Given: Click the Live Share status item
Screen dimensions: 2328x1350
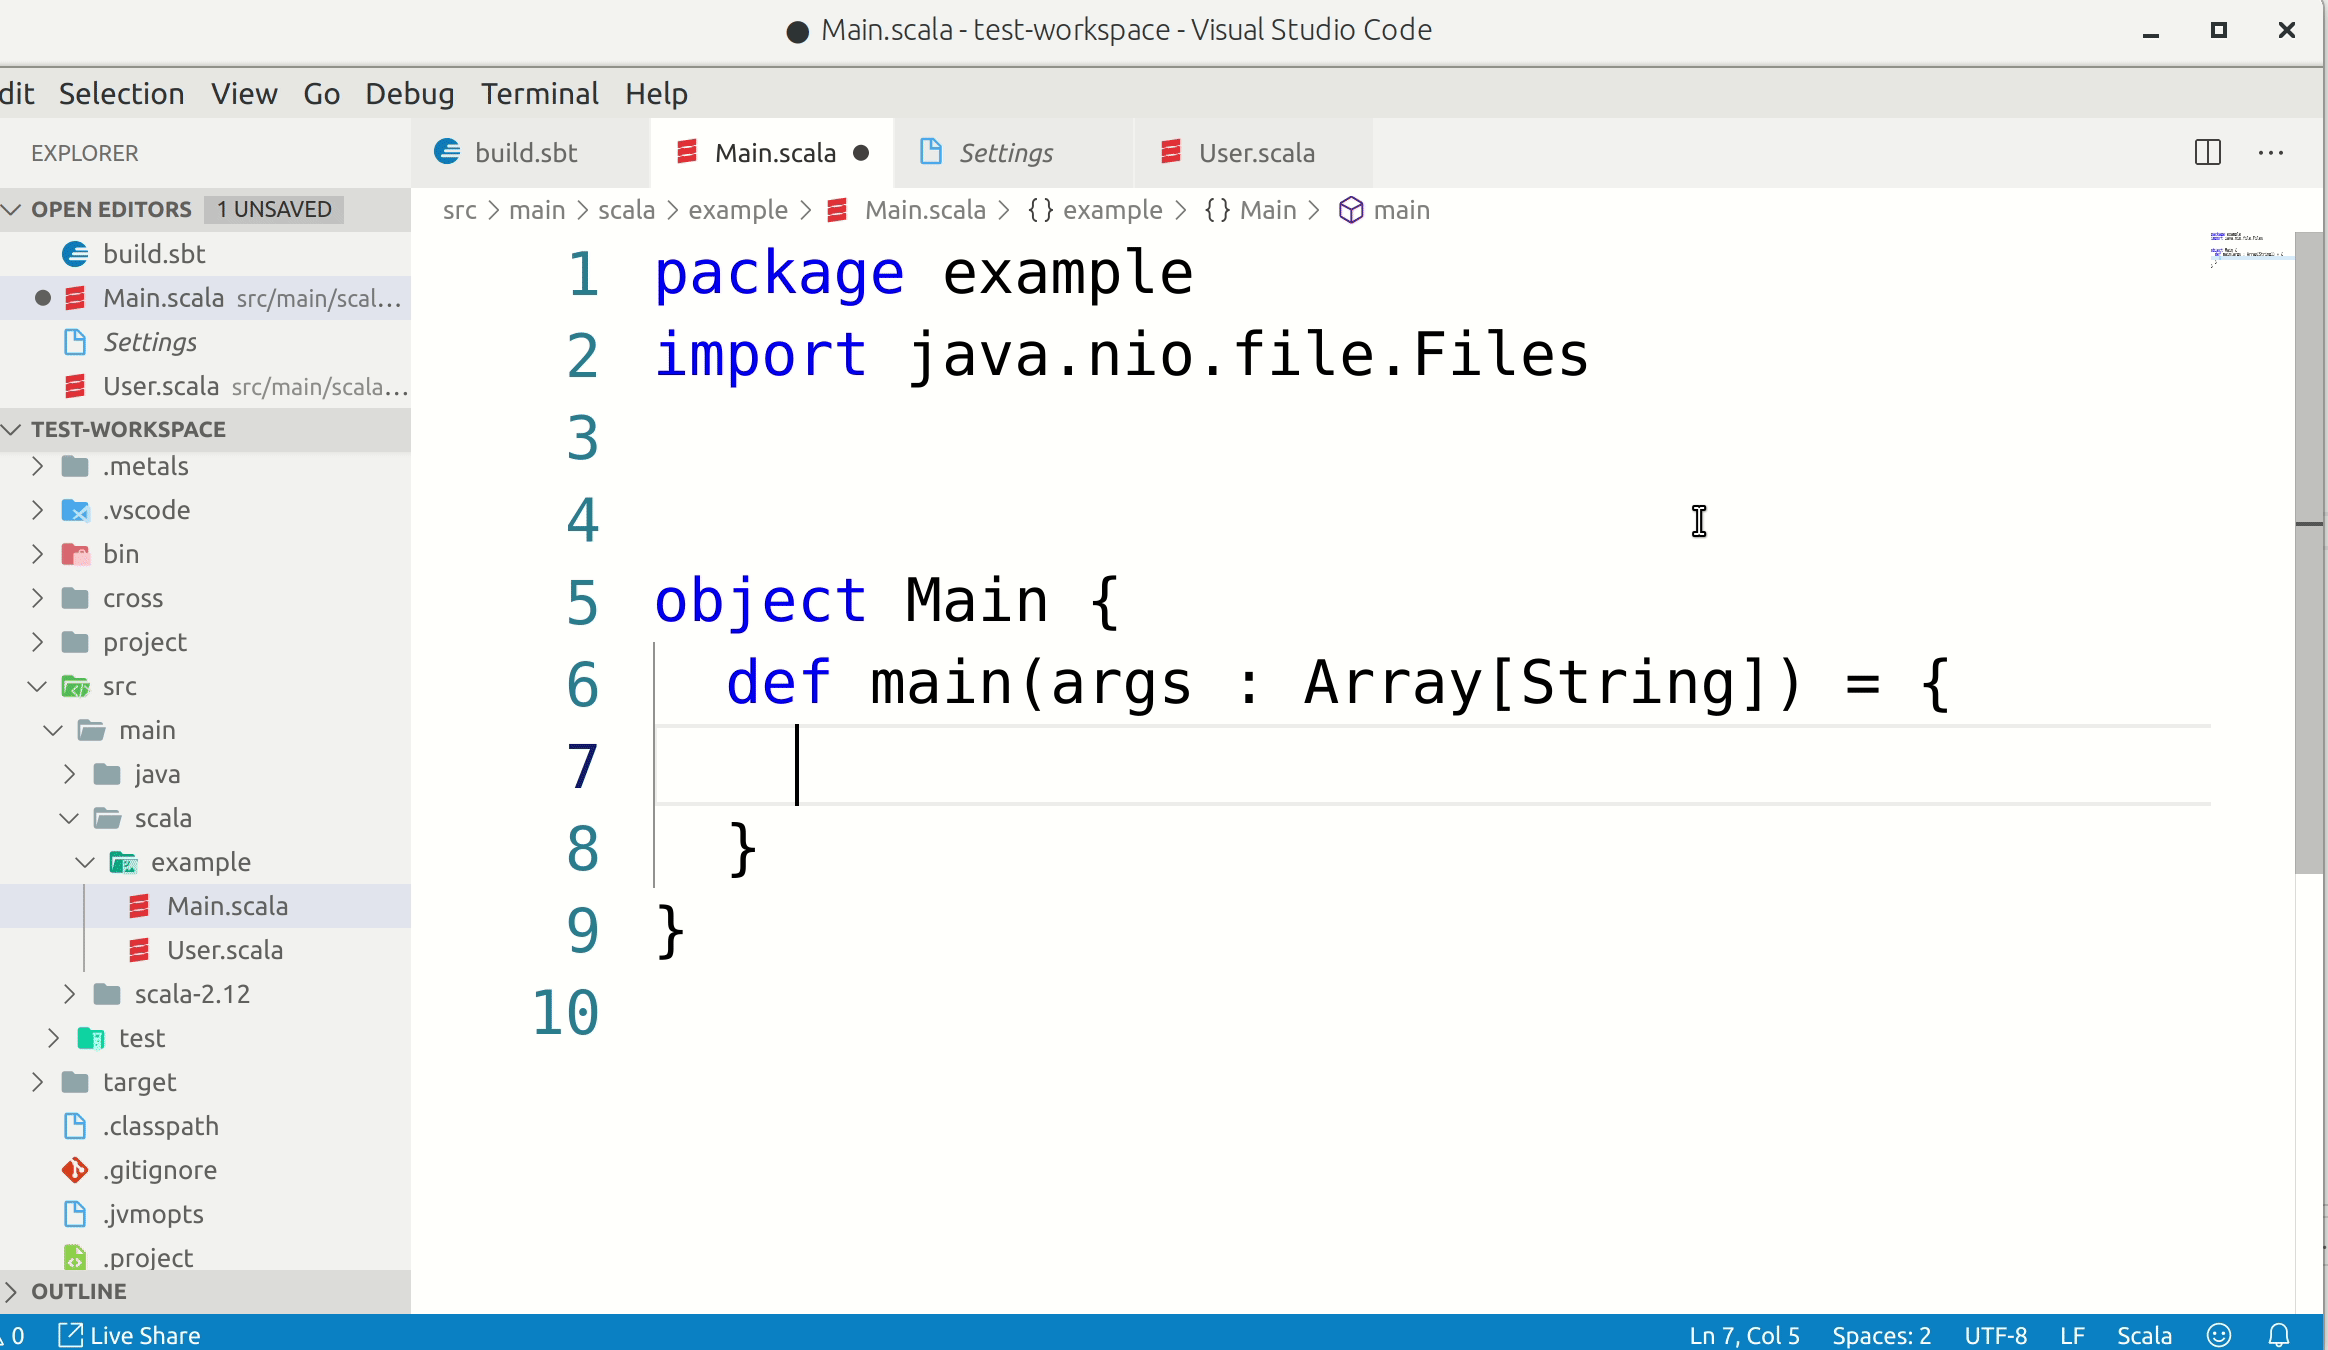Looking at the screenshot, I should tap(130, 1335).
